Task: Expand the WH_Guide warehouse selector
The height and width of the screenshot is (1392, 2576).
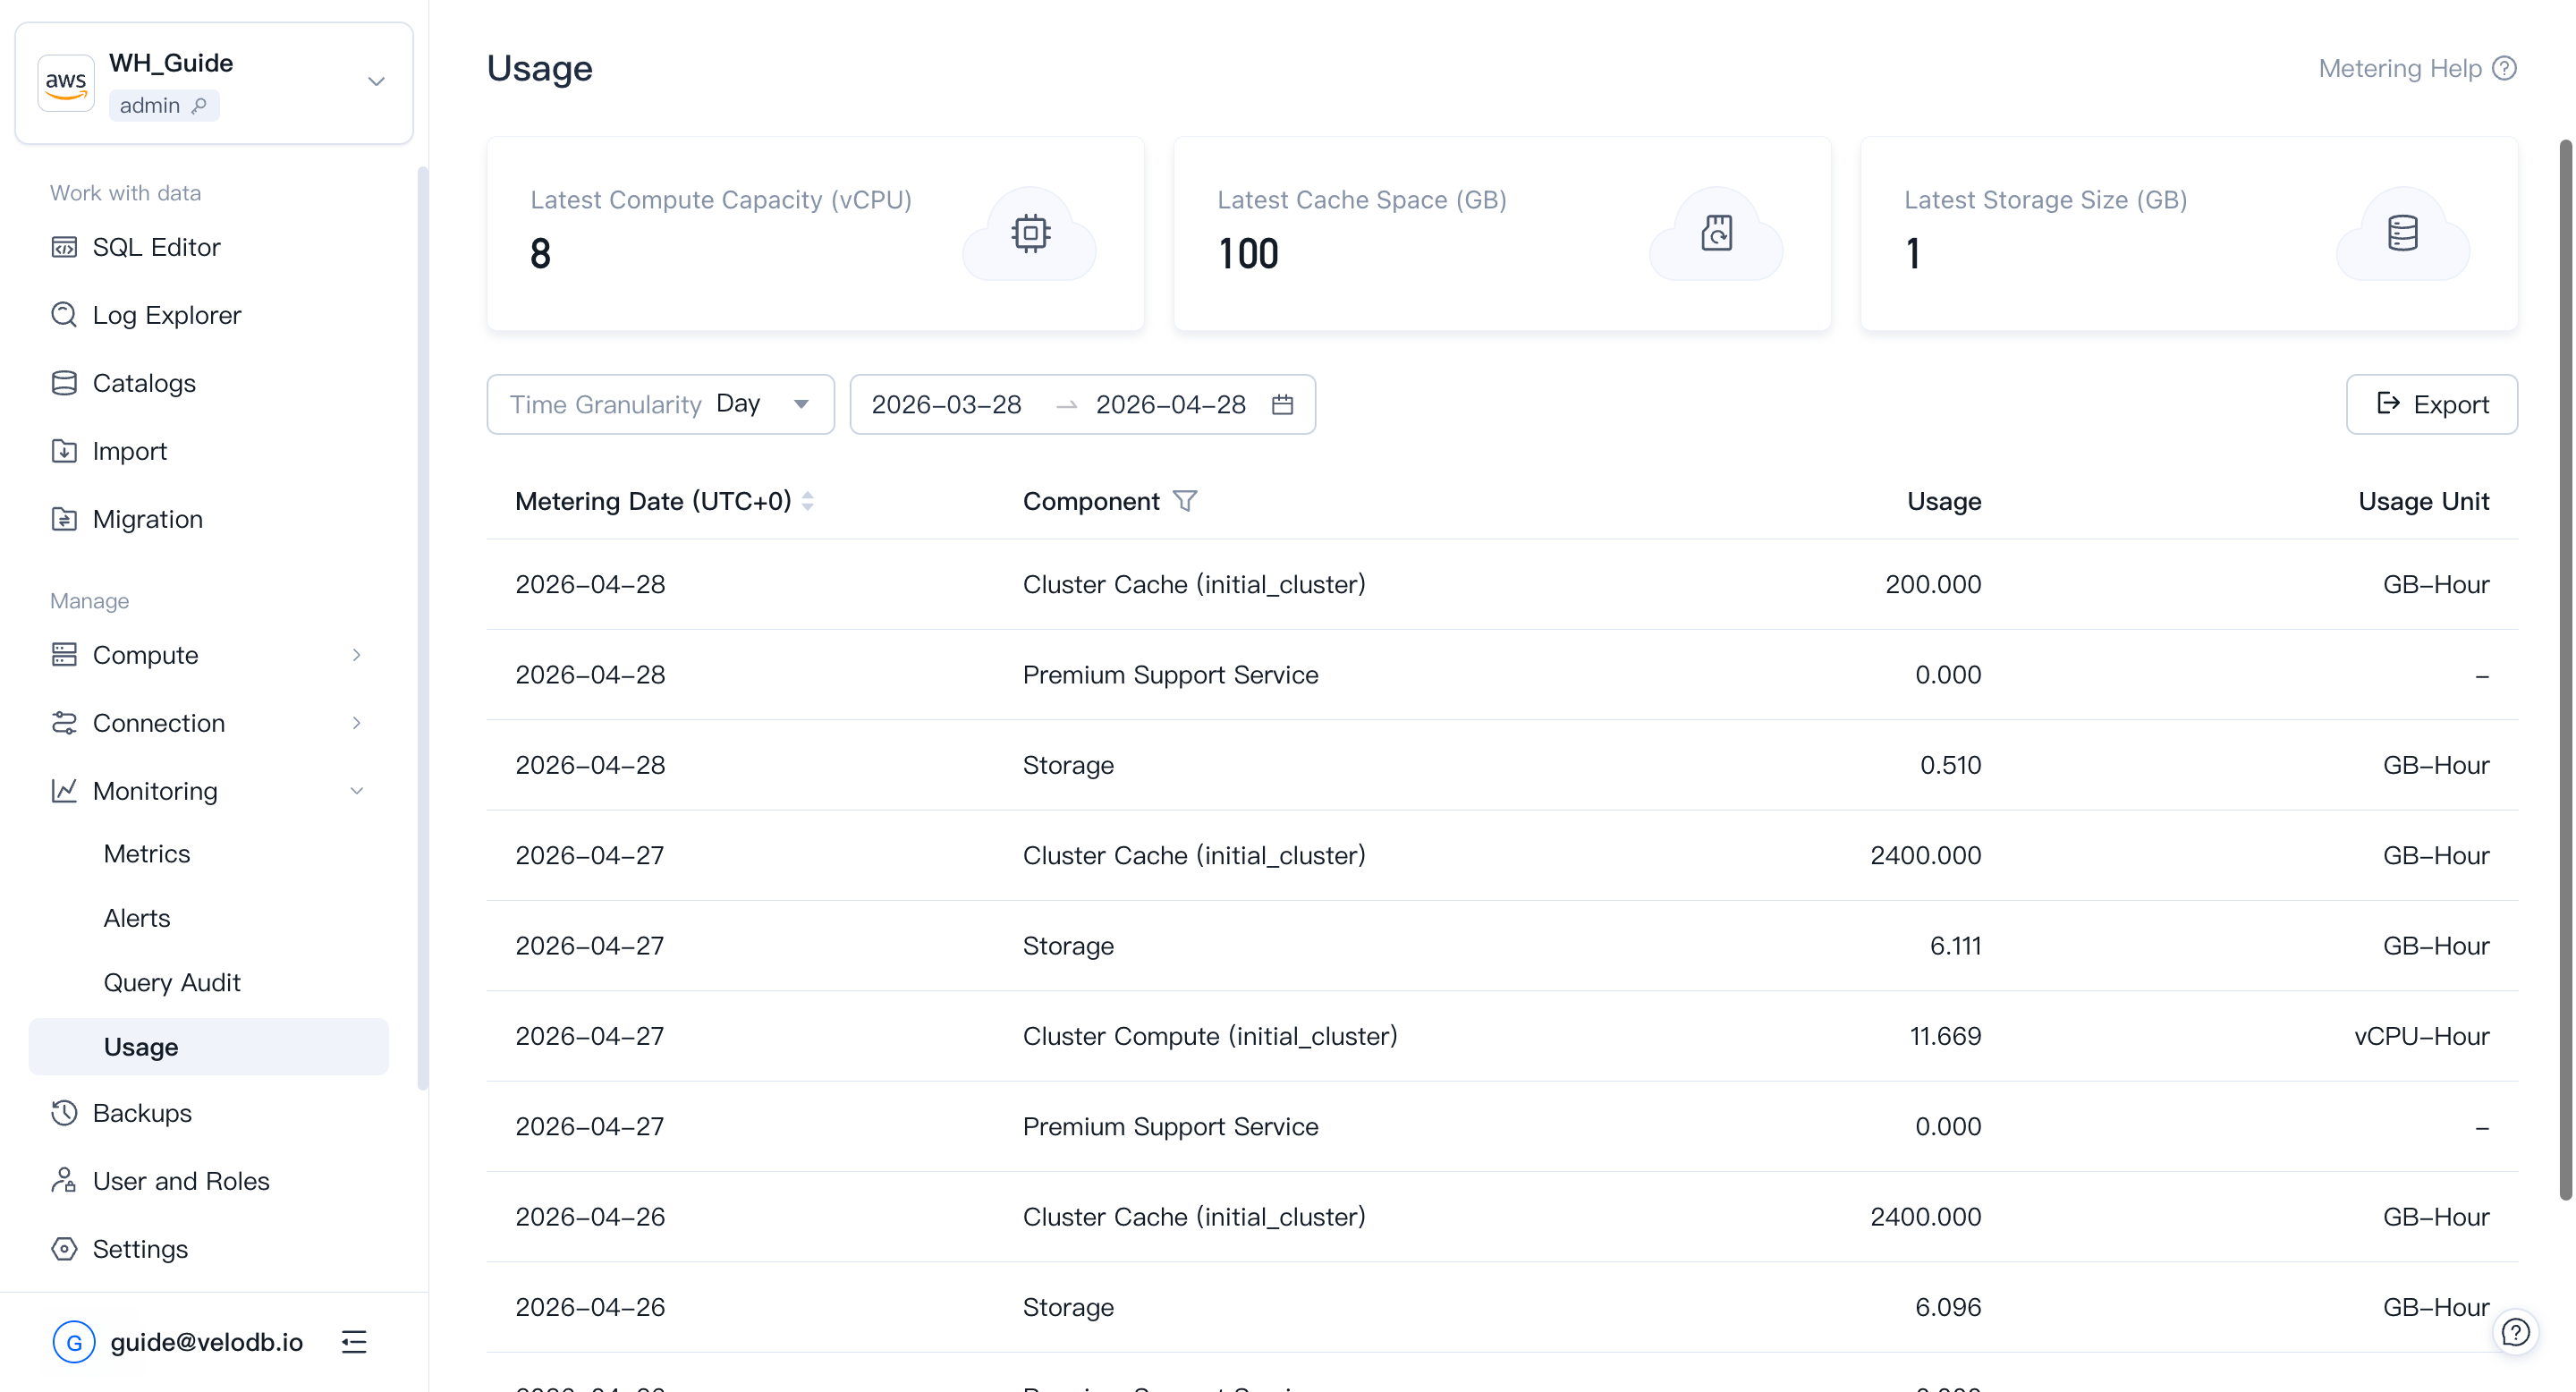Action: click(x=376, y=82)
